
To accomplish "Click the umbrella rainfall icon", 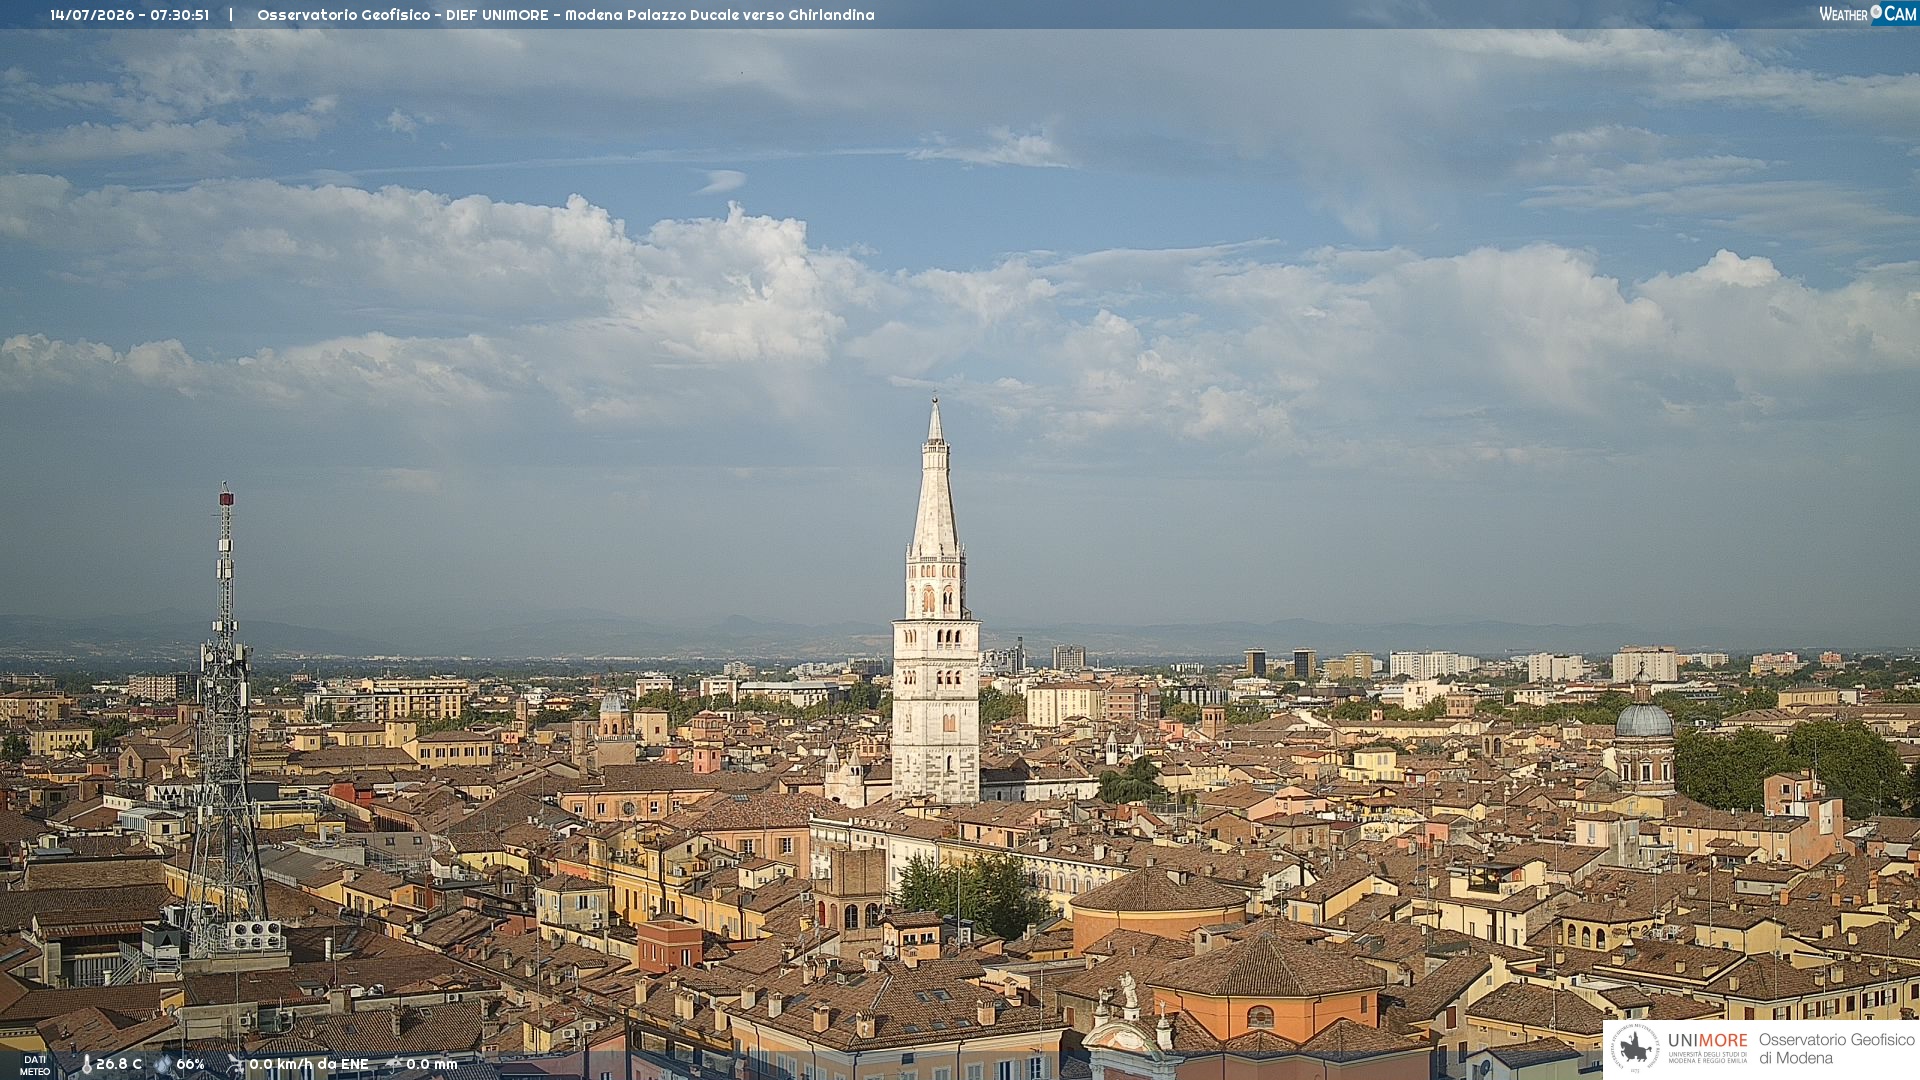I will 394,1065.
